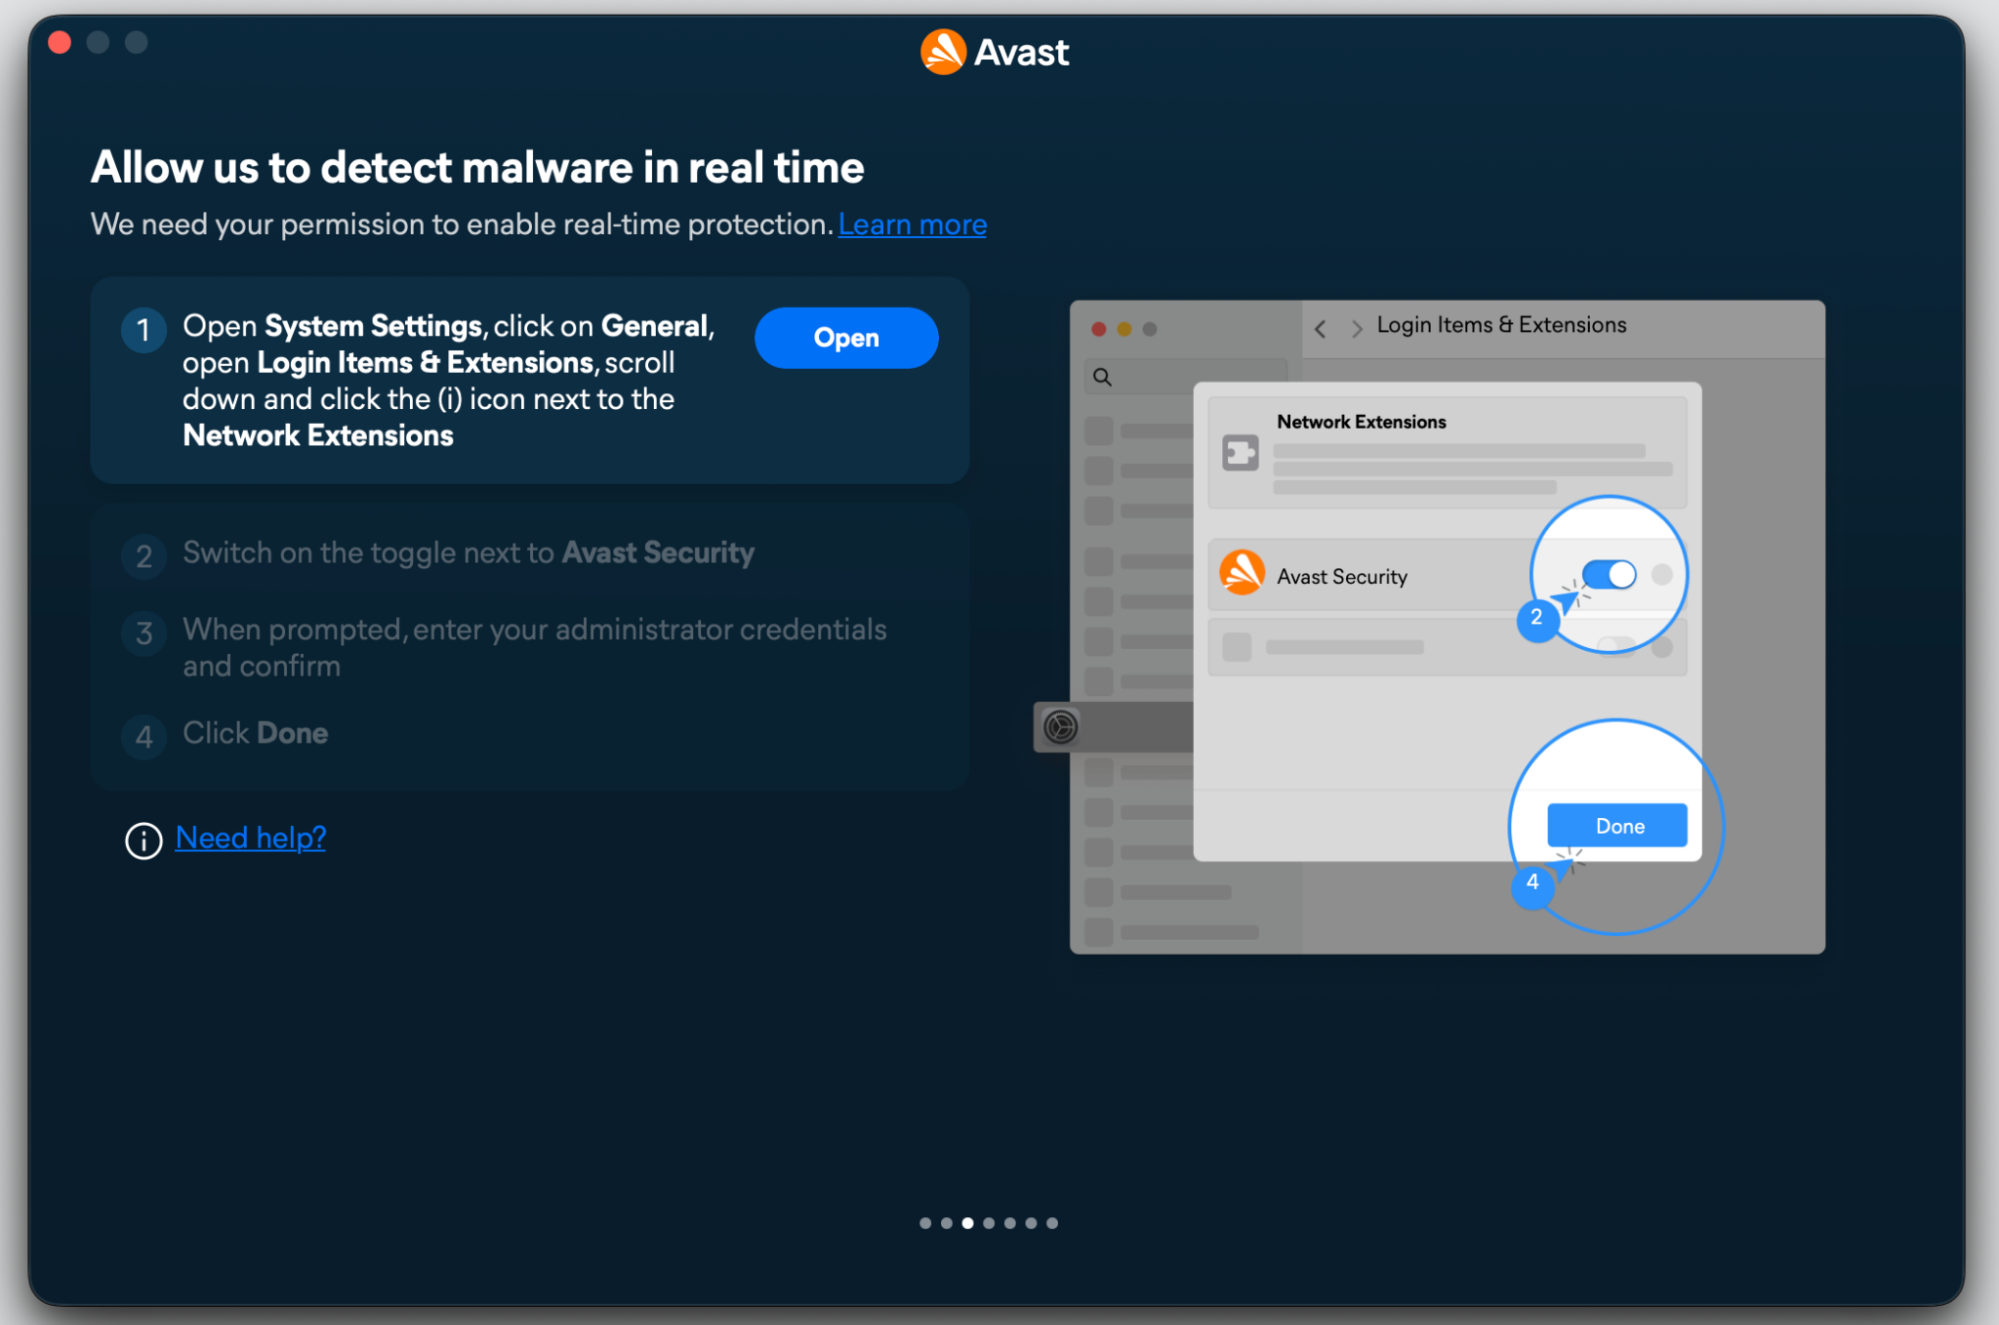Screen dimensions: 1999x1325
Task: Click the Open button in step 1
Action: [x=846, y=338]
